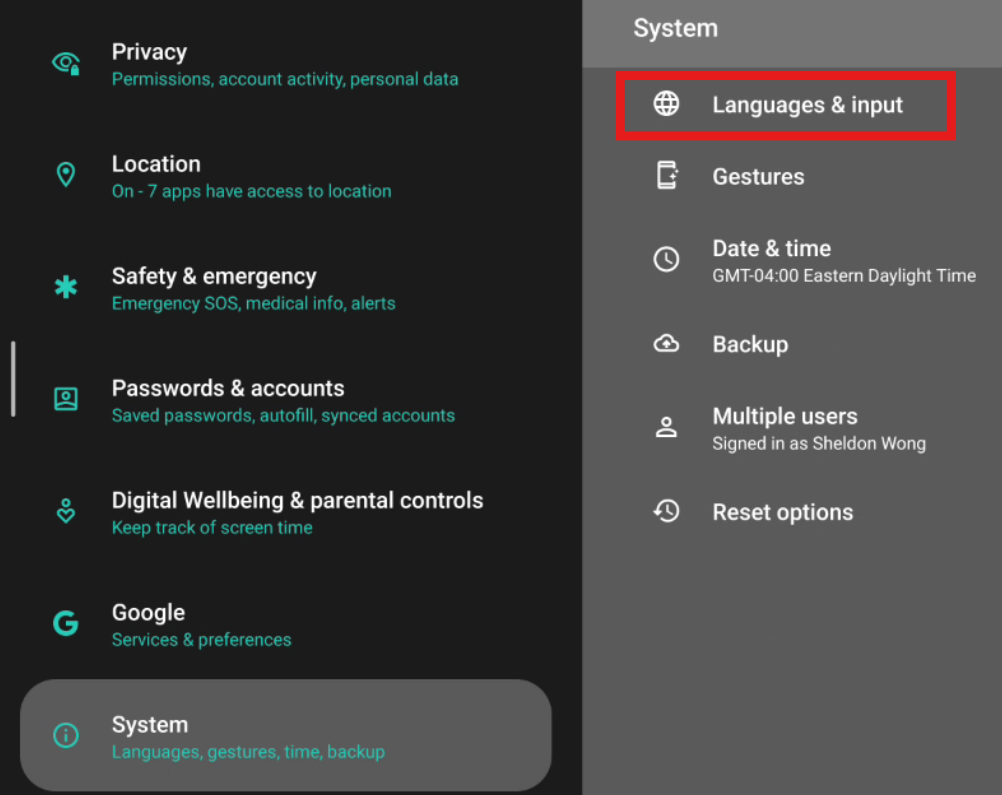Viewport: 1002px width, 795px height.
Task: Click the System info icon
Action: (x=66, y=735)
